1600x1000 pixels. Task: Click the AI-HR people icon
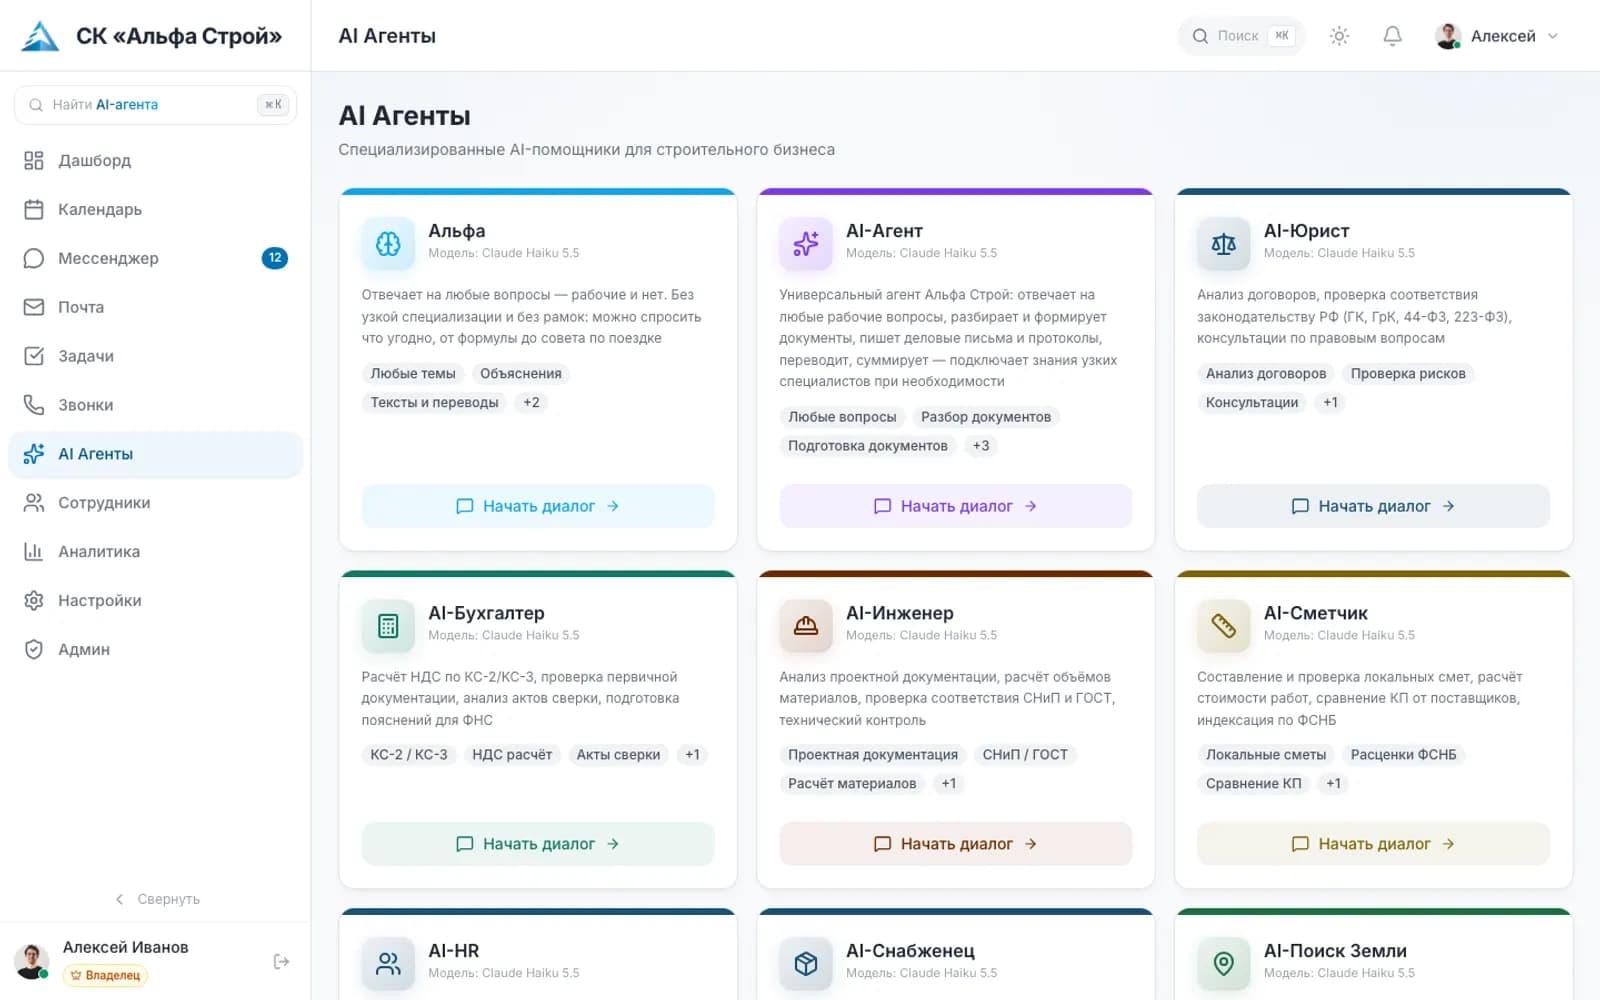pyautogui.click(x=388, y=963)
